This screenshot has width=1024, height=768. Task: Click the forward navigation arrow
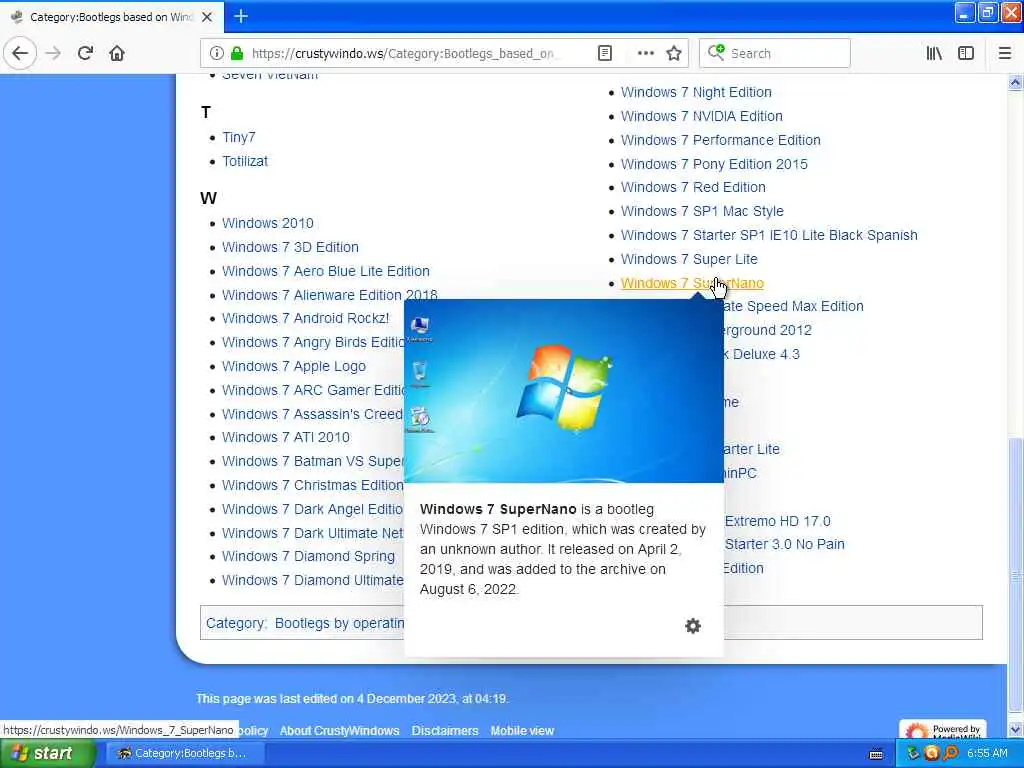click(x=54, y=53)
